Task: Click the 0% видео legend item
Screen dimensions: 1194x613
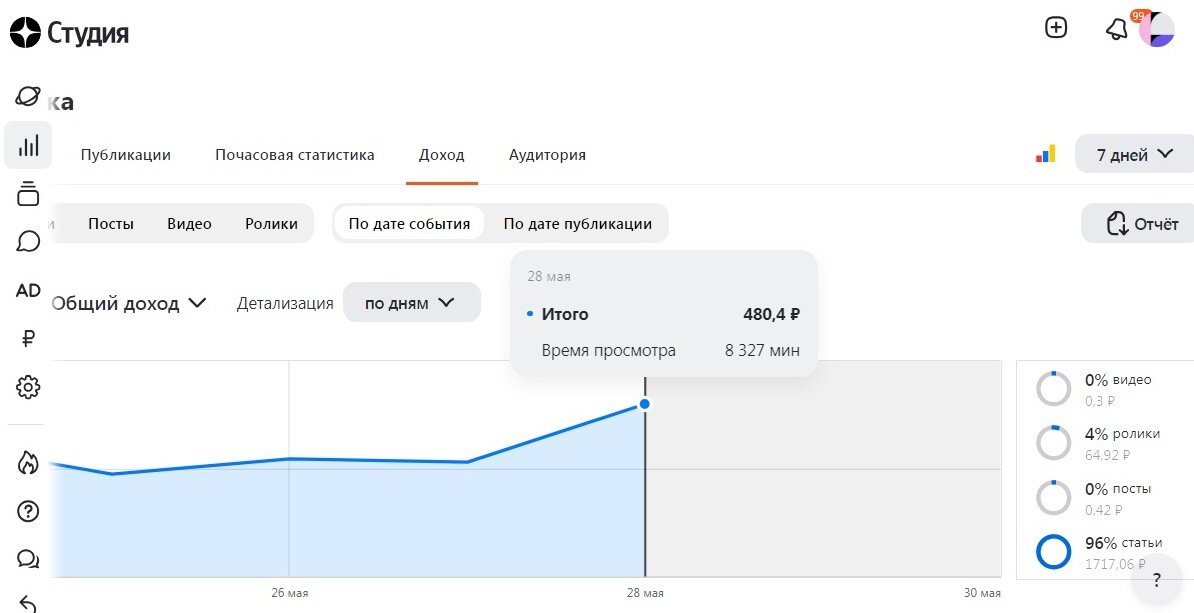Action: (x=1095, y=388)
